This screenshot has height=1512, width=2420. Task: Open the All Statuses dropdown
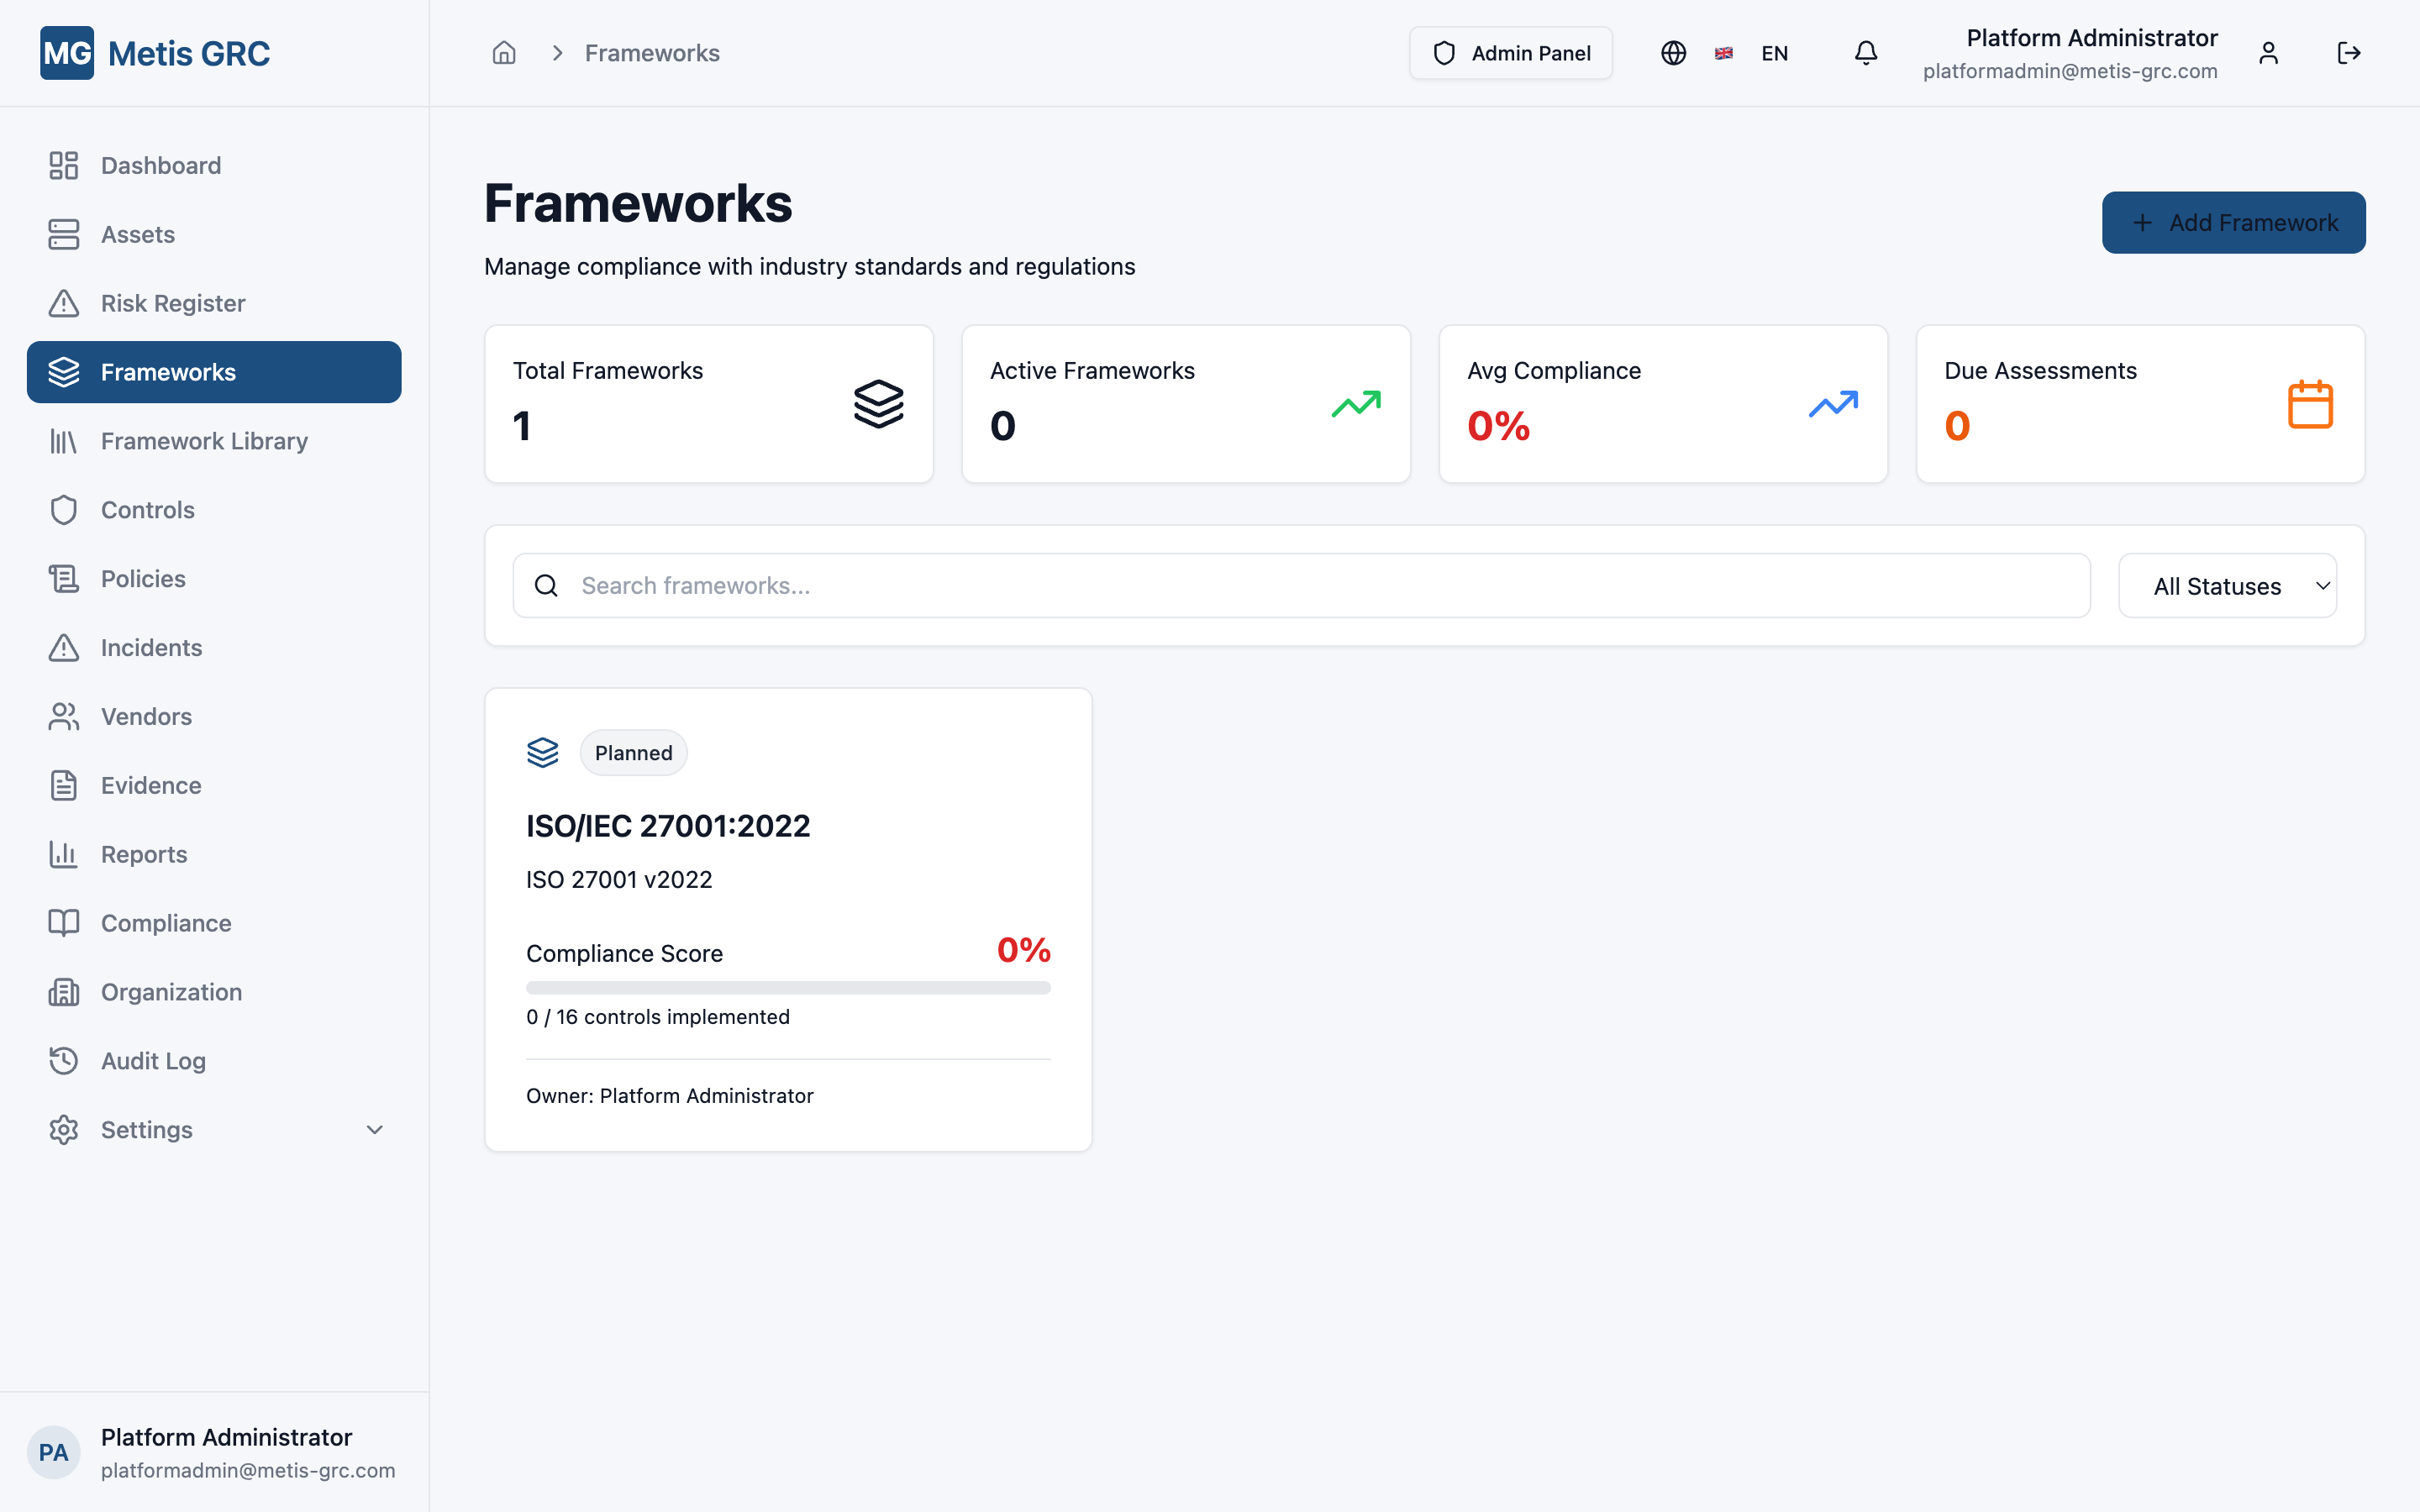(2227, 585)
